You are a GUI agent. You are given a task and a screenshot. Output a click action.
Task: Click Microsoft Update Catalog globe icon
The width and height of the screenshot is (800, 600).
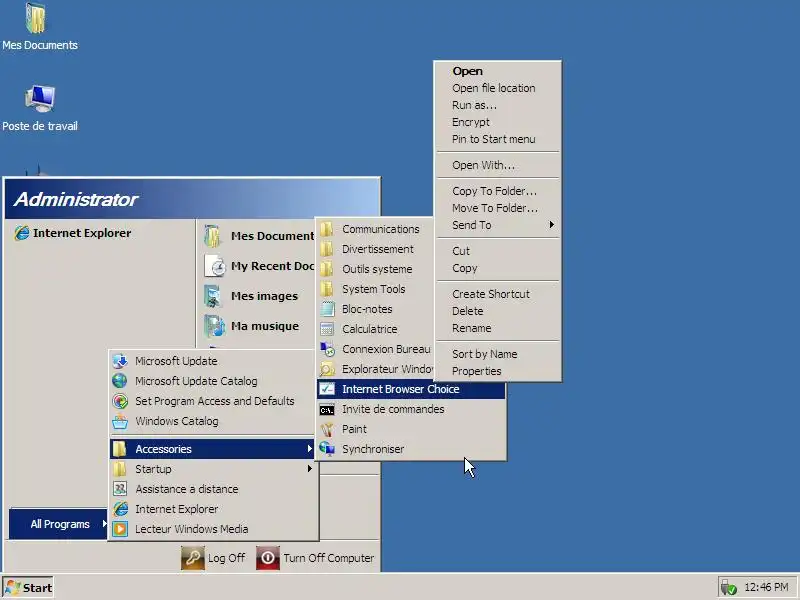(120, 381)
